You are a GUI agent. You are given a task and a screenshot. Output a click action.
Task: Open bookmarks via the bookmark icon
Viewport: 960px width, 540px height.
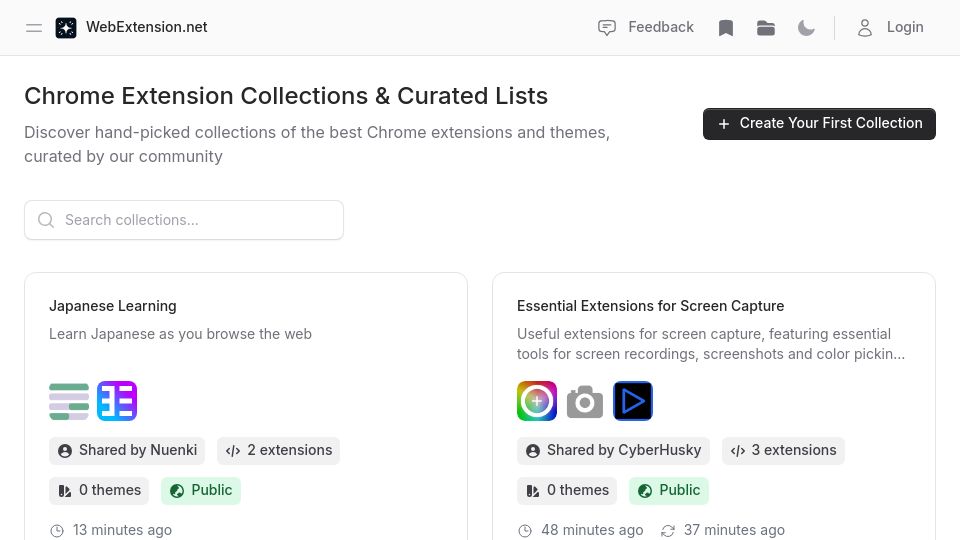pyautogui.click(x=726, y=28)
